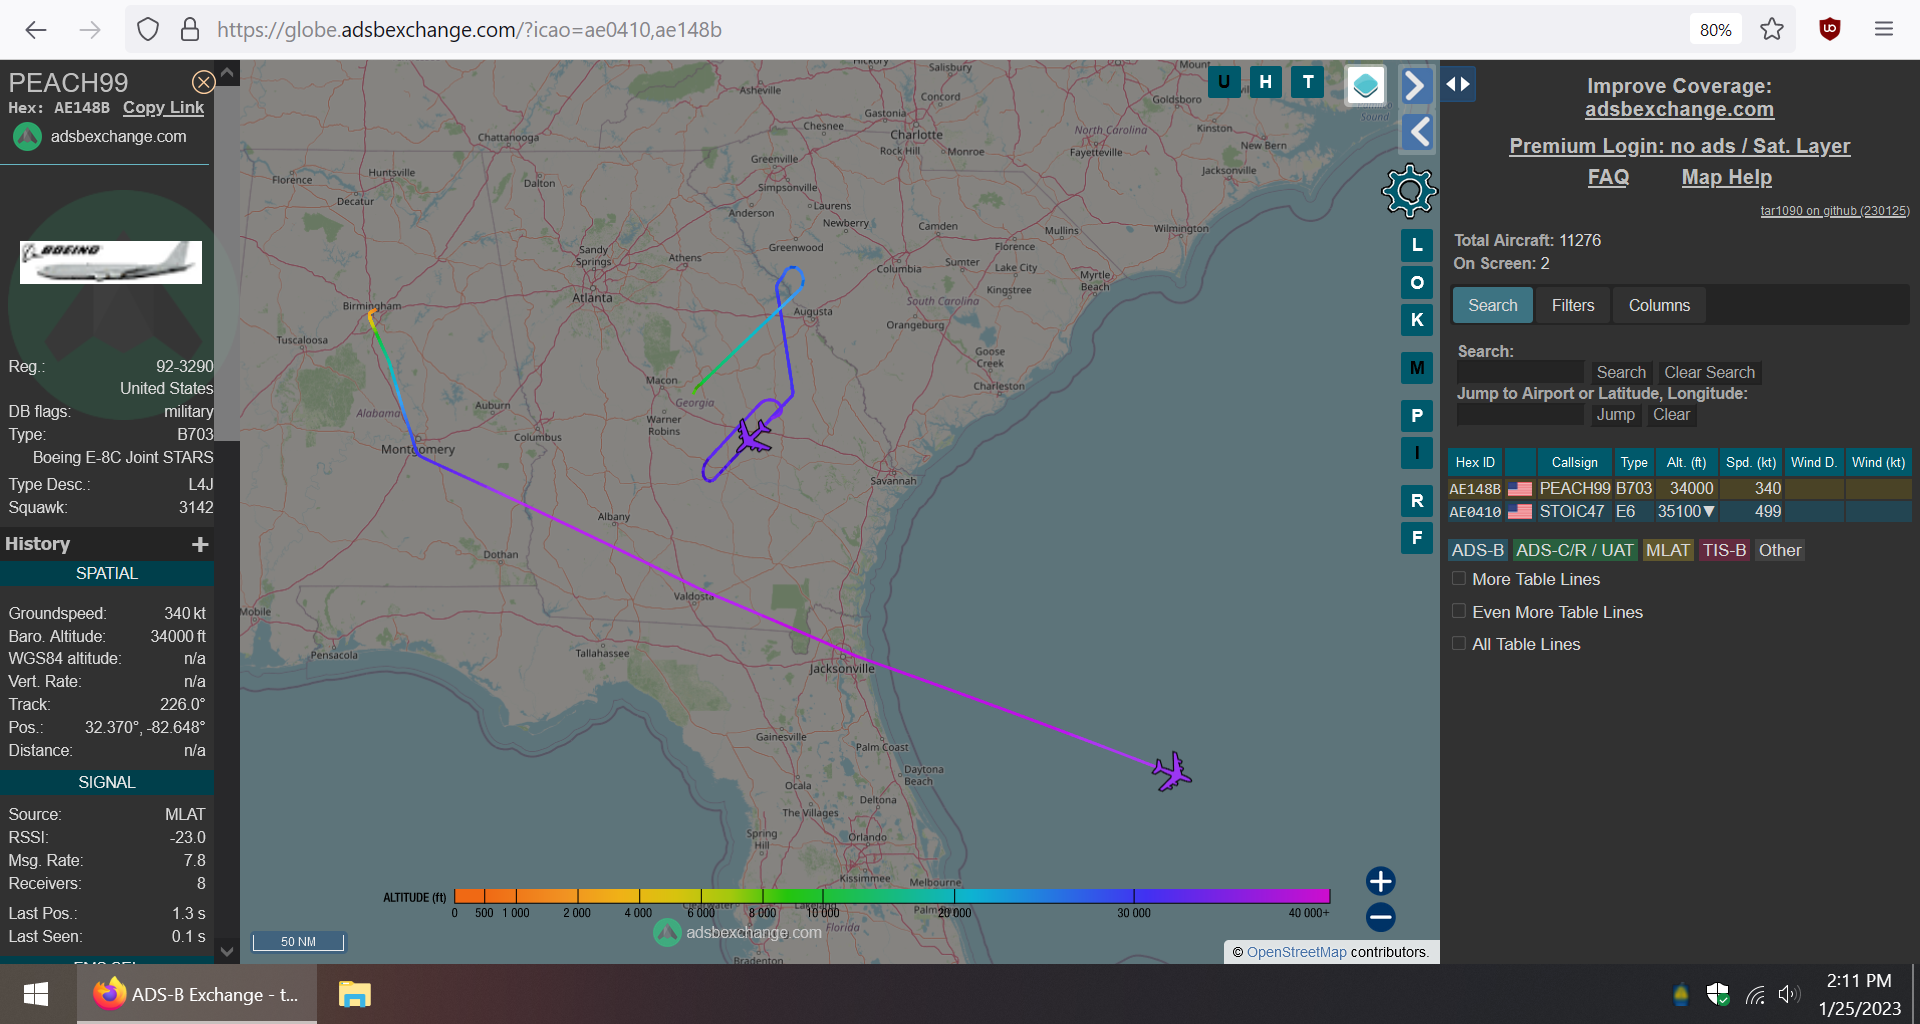Open Premium Login link
1920x1024 pixels.
[x=1679, y=146]
